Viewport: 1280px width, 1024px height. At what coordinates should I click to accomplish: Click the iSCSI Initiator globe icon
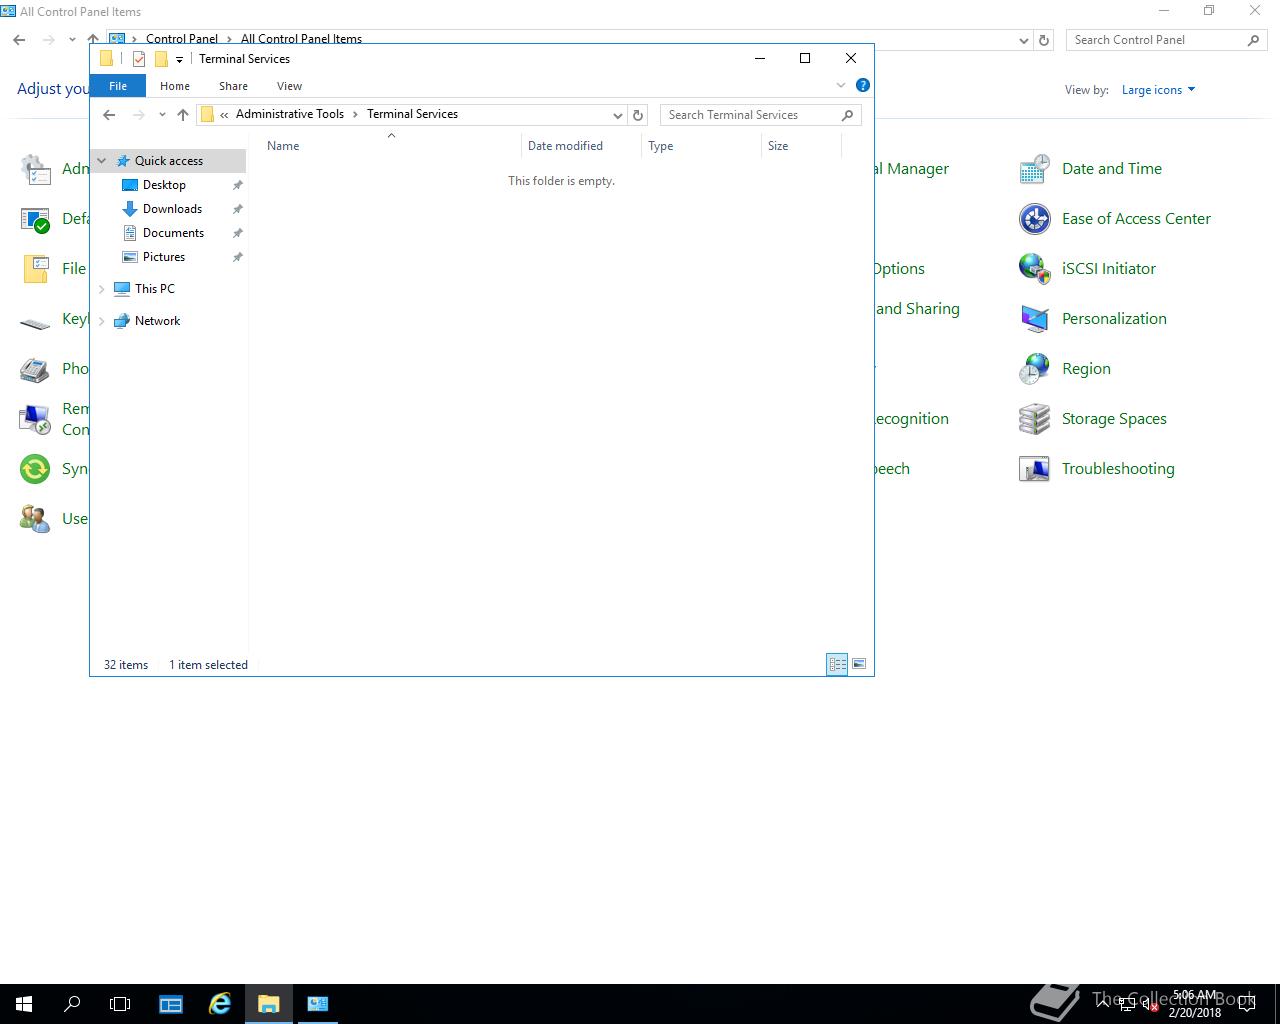(x=1034, y=269)
